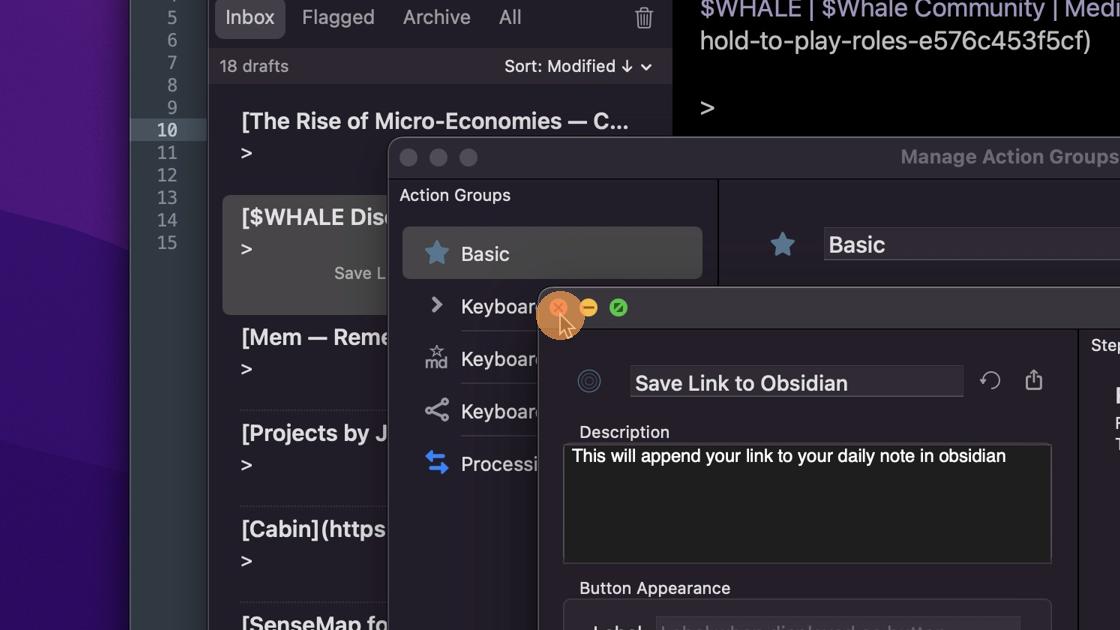Click the Basic group name field
Image resolution: width=1120 pixels, height=630 pixels.
pos(970,245)
